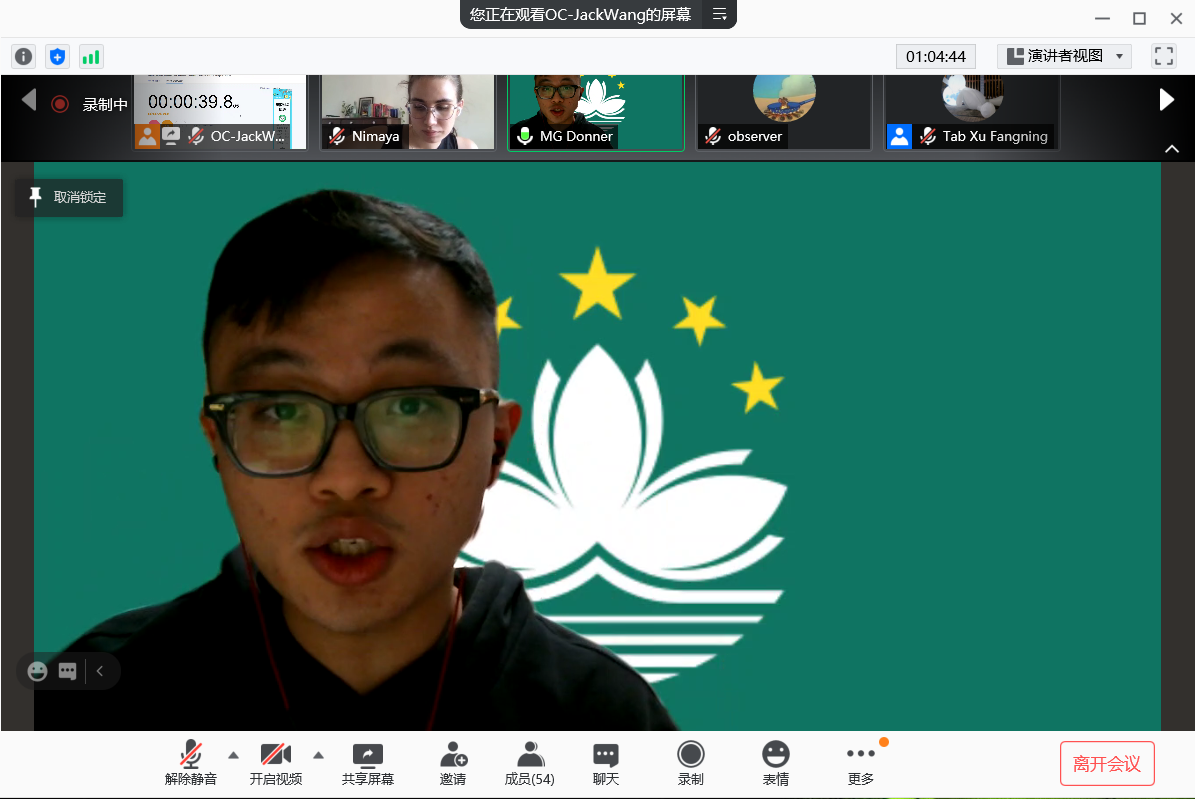Screen dimensions: 1195x799
Task: Select Tab Xu Fangning's thumbnail
Action: pyautogui.click(x=972, y=112)
